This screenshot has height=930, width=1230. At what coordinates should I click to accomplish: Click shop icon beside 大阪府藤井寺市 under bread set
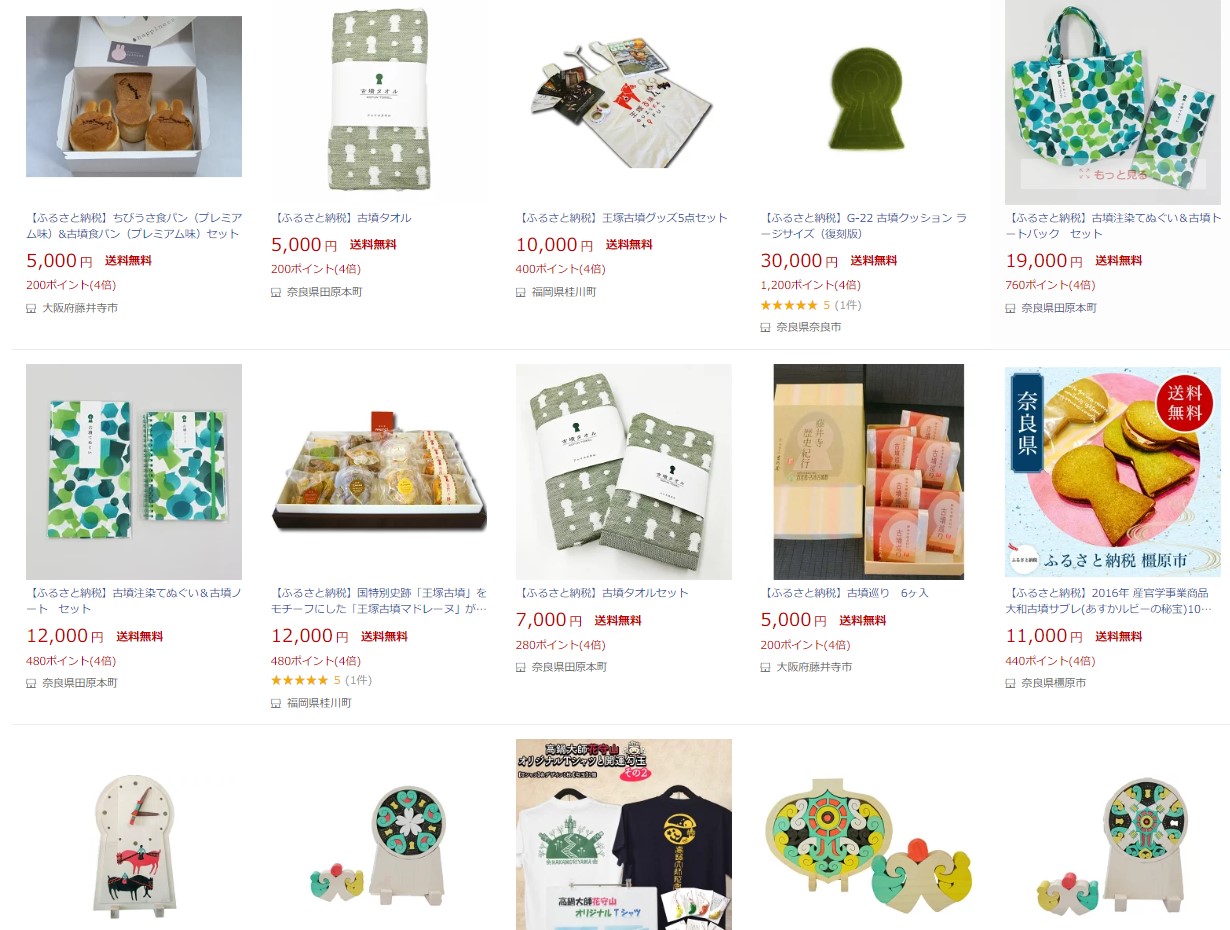[31, 308]
